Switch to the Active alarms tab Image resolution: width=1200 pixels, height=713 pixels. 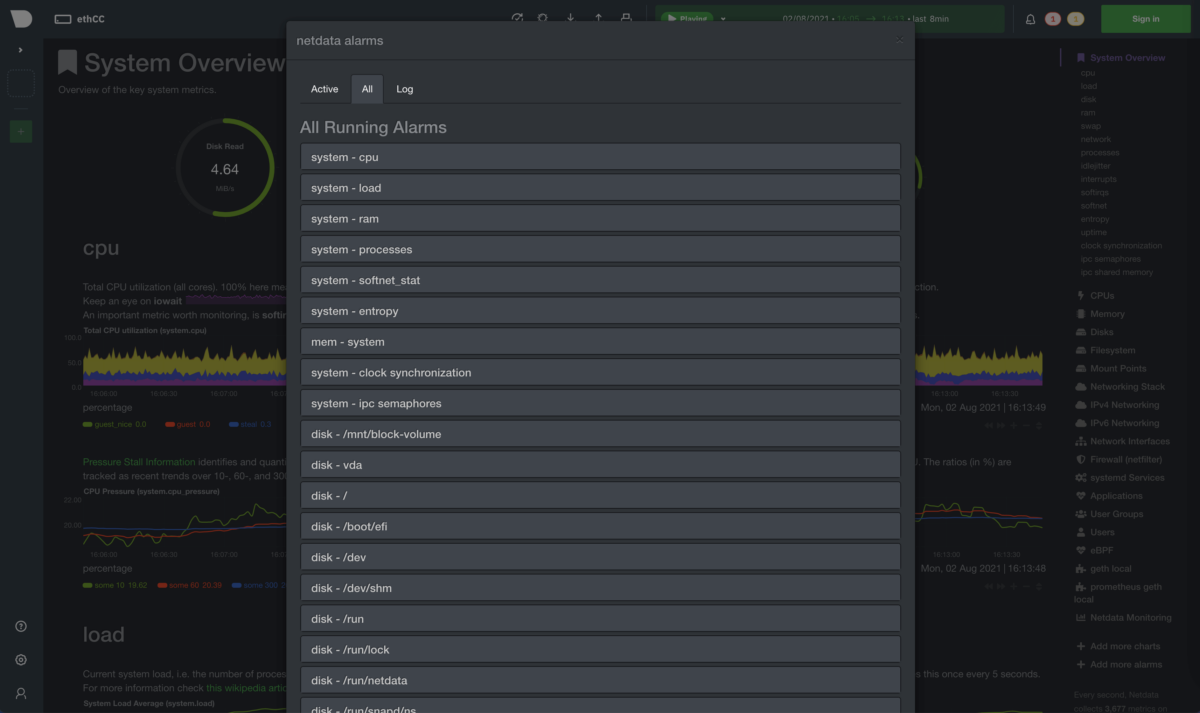(324, 89)
